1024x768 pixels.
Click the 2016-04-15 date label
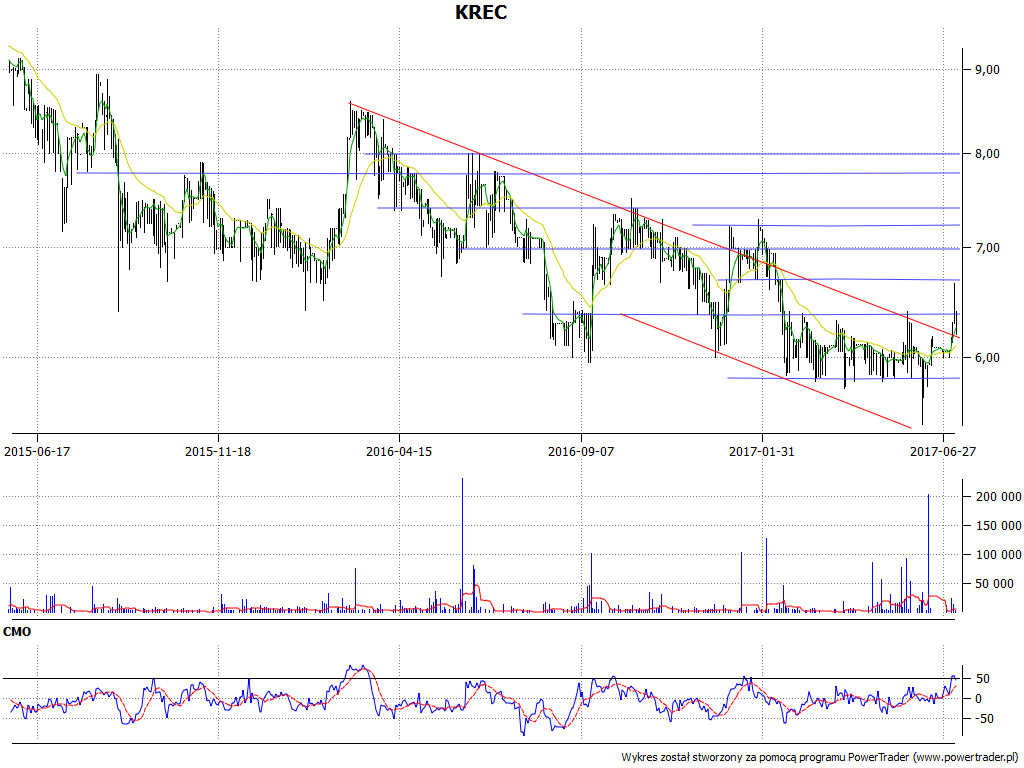[x=399, y=451]
